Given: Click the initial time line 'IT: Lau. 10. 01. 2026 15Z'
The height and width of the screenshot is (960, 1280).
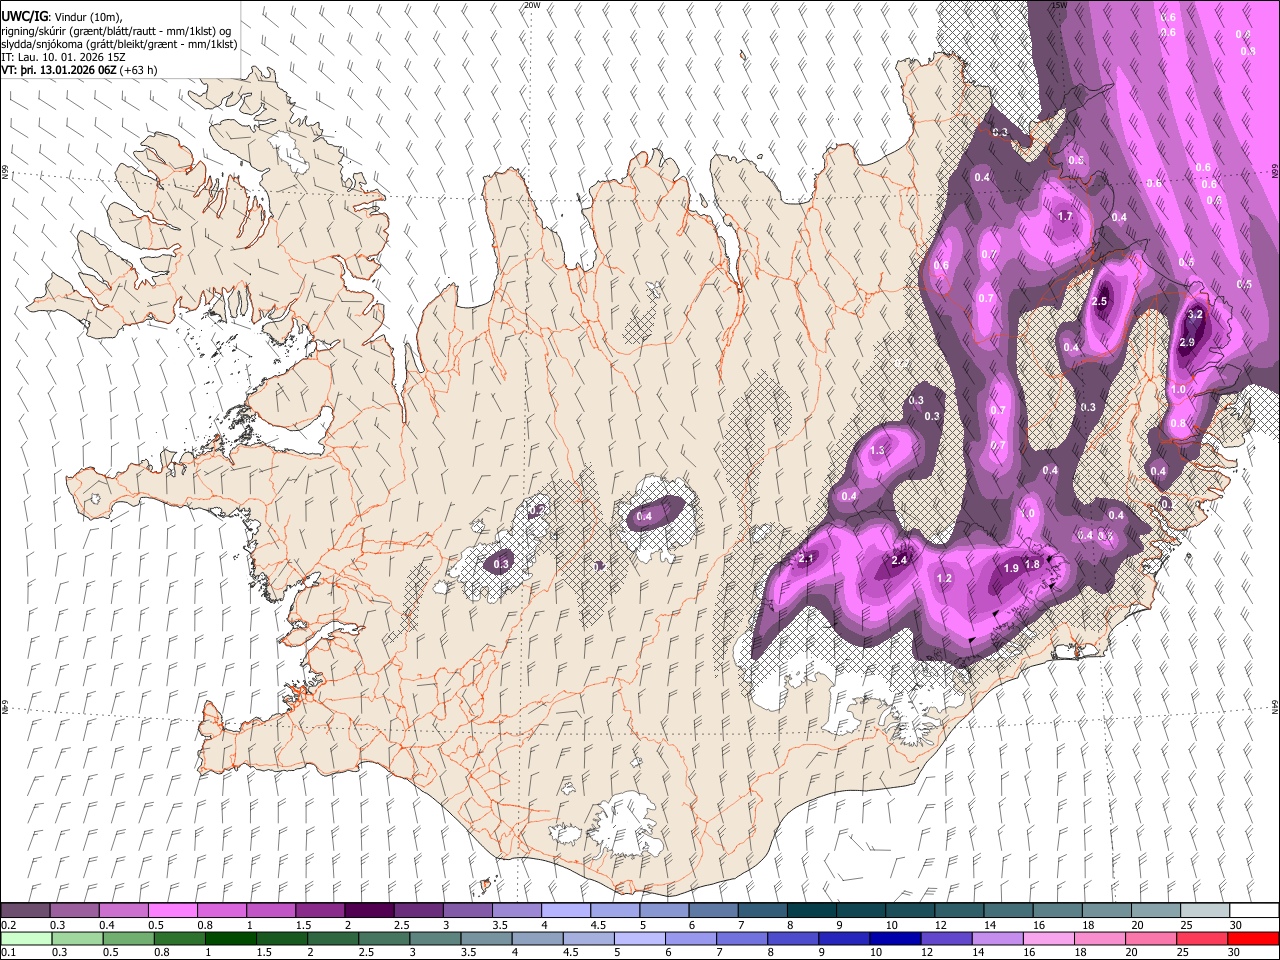Looking at the screenshot, I should tap(63, 57).
